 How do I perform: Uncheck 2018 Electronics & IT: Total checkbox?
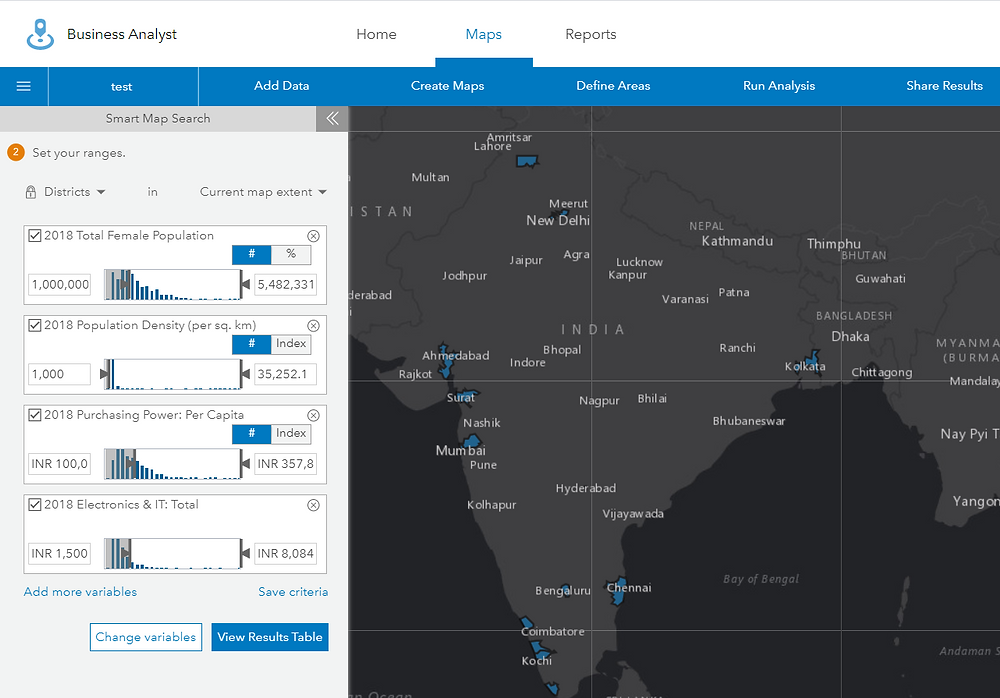click(x=35, y=505)
